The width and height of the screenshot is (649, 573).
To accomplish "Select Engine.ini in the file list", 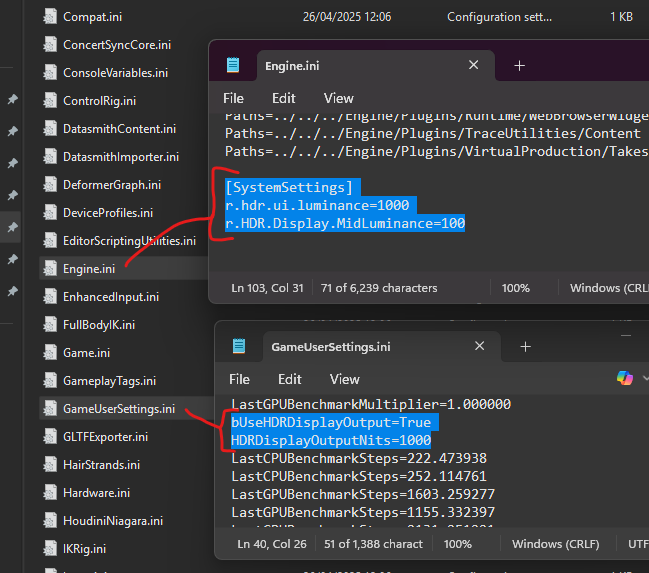I will click(x=89, y=269).
